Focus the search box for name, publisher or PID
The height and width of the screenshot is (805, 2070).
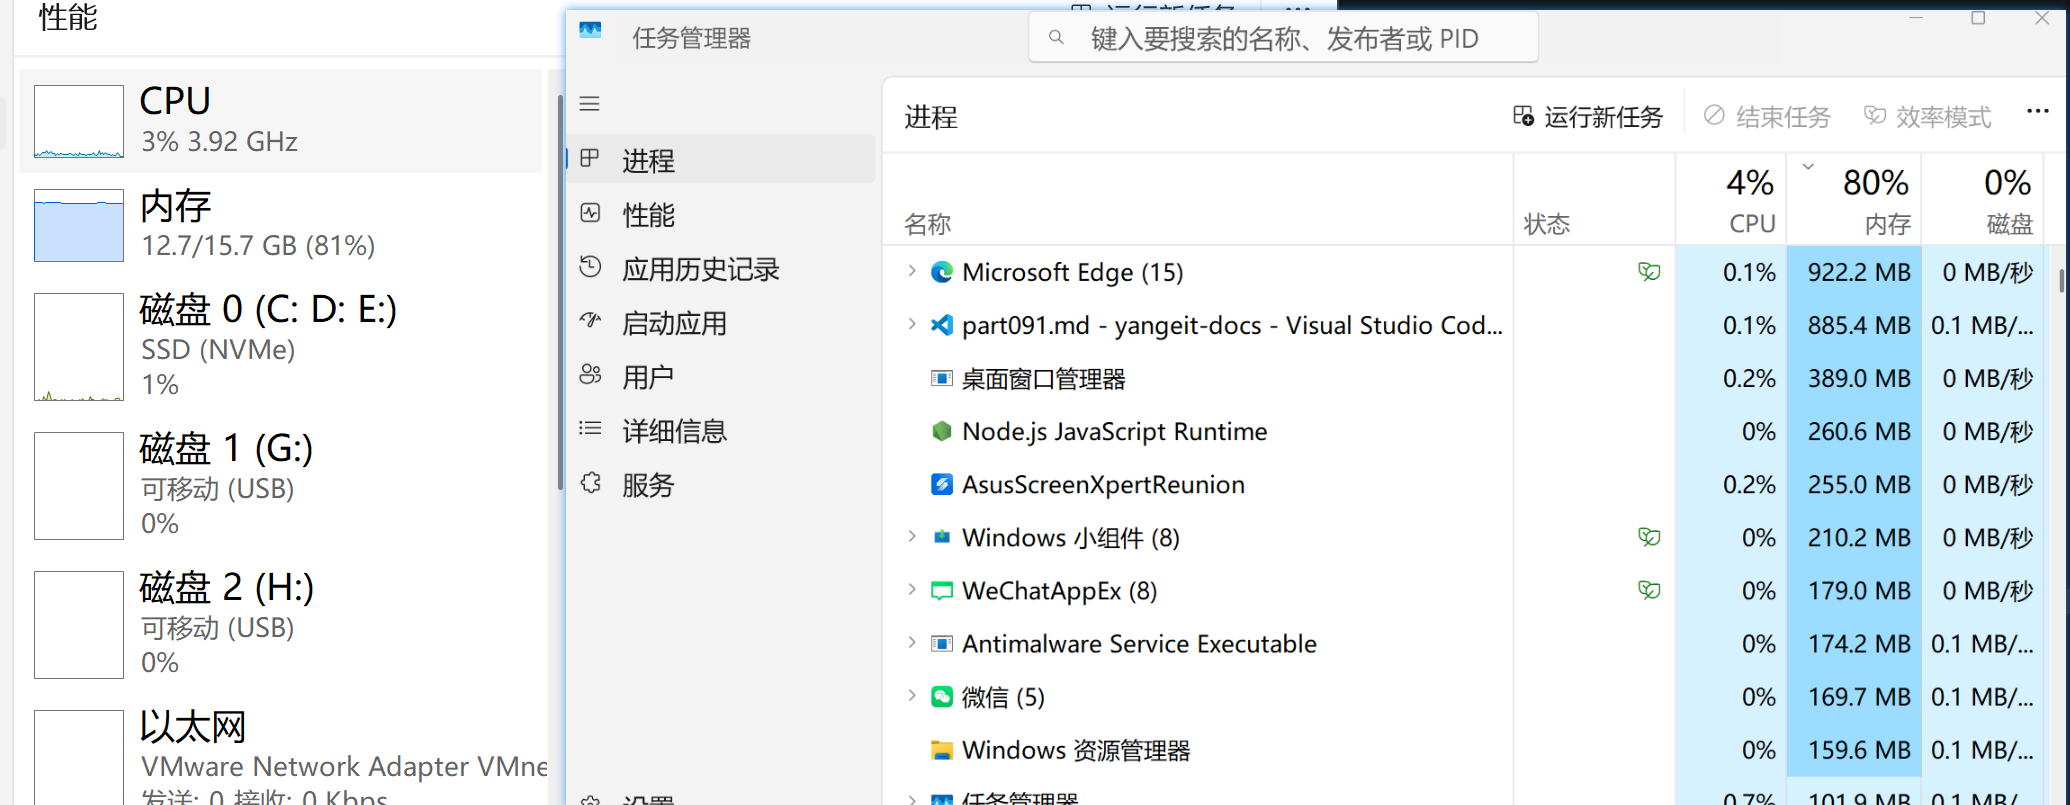click(x=1283, y=38)
